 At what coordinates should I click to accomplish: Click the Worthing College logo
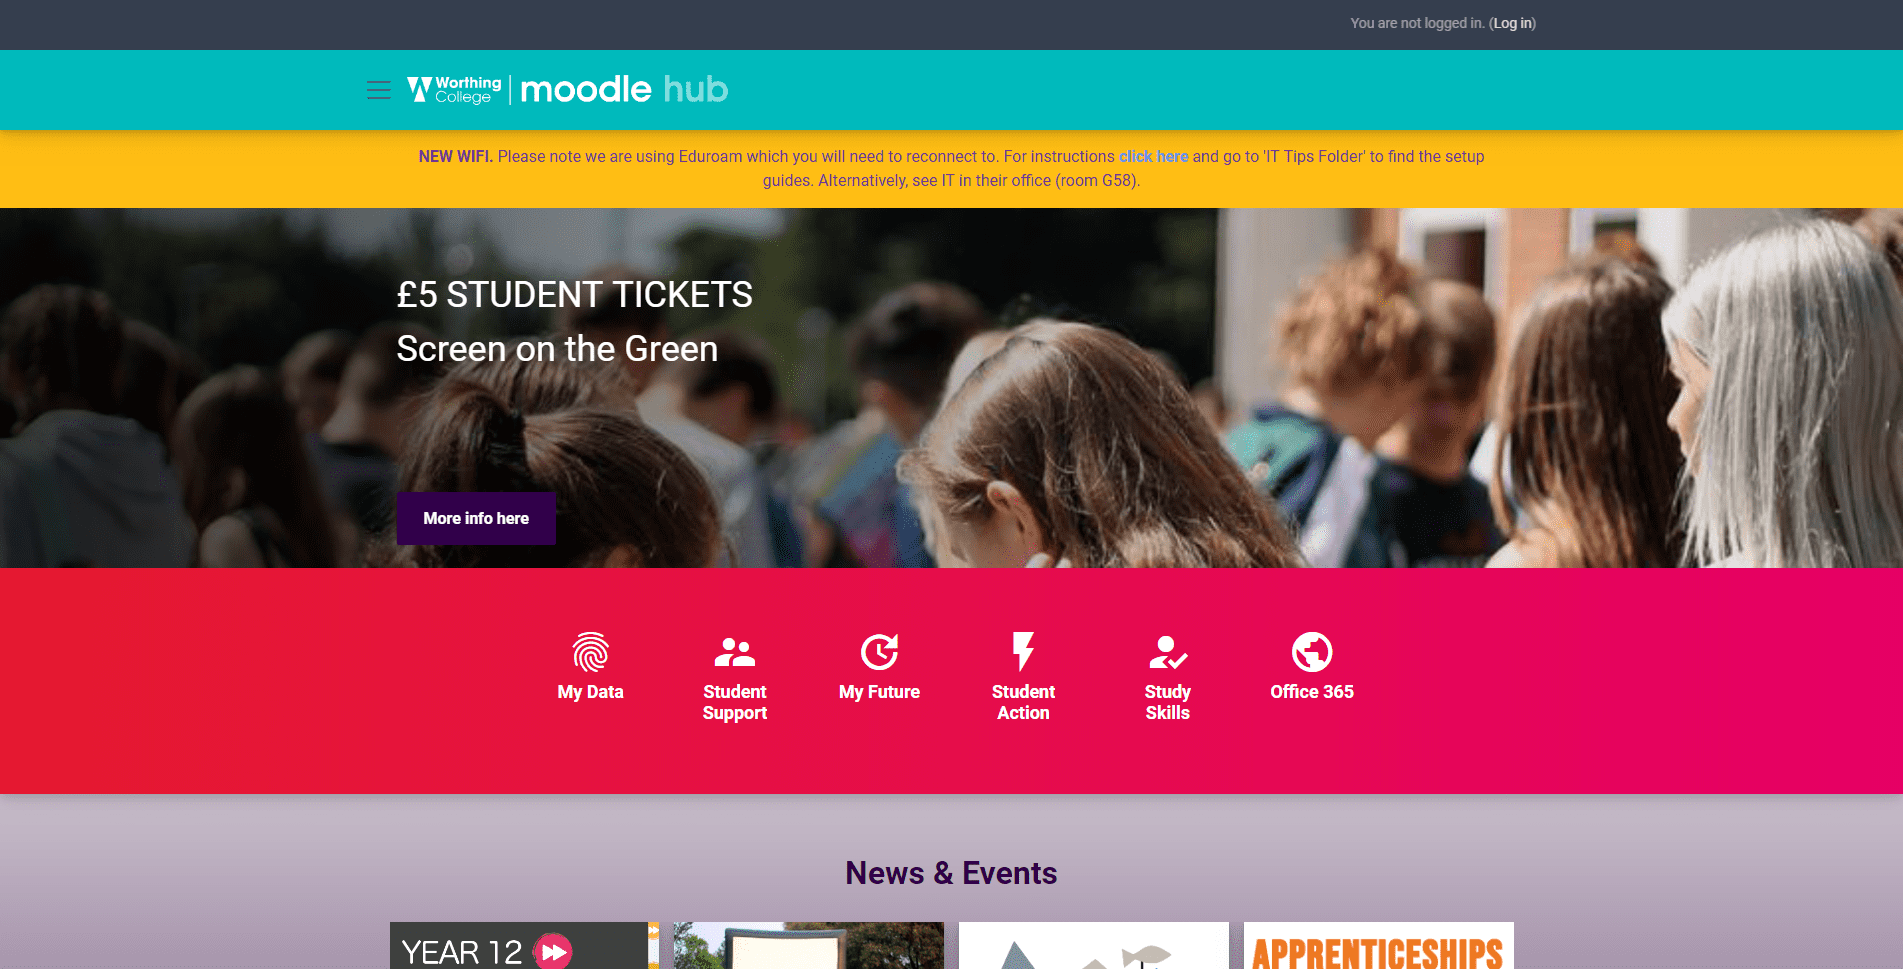[x=454, y=90]
